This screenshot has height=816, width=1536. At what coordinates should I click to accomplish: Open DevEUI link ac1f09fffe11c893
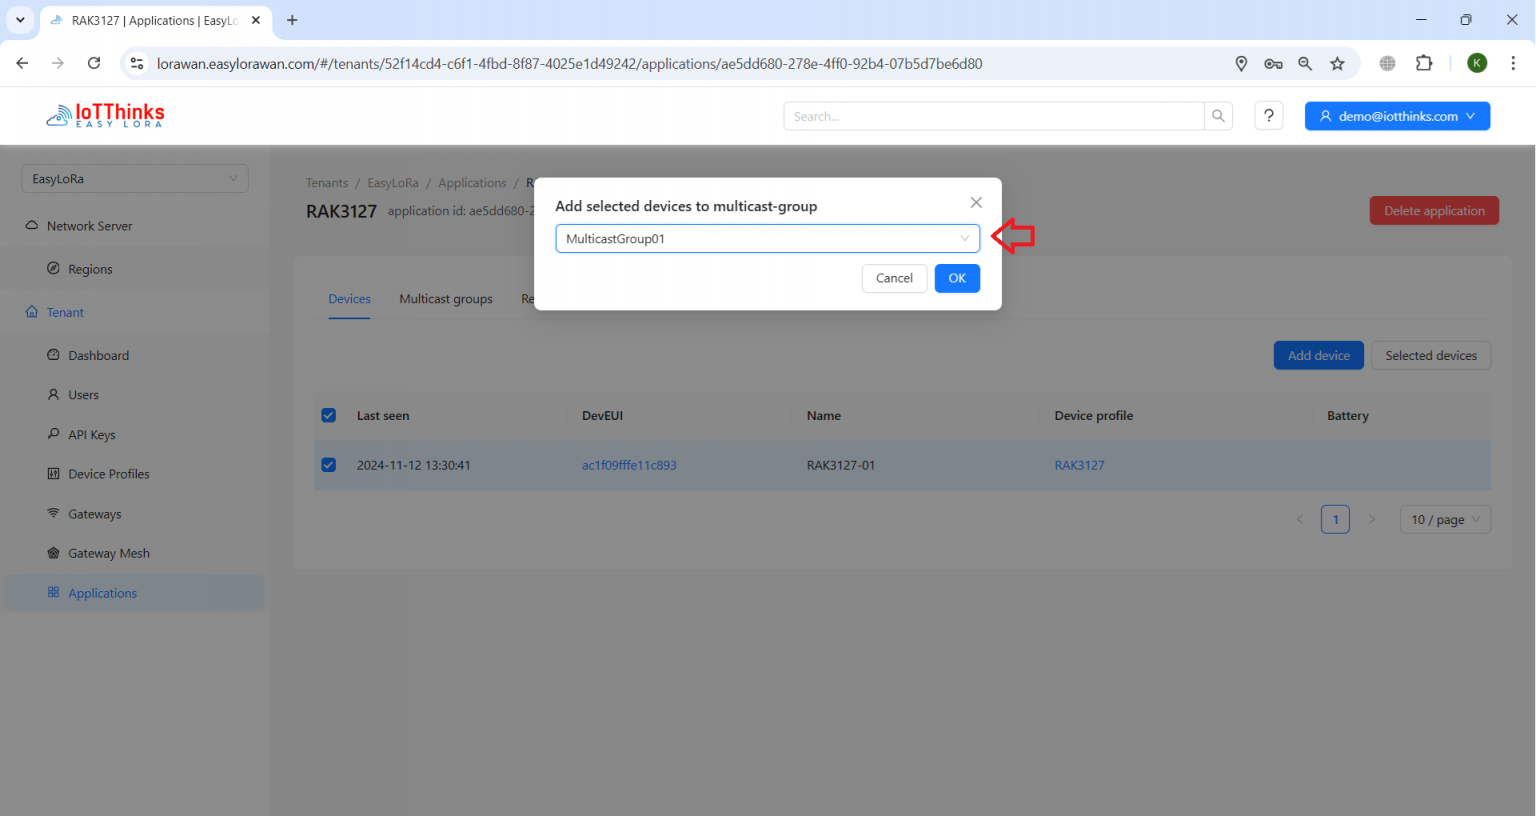(629, 465)
